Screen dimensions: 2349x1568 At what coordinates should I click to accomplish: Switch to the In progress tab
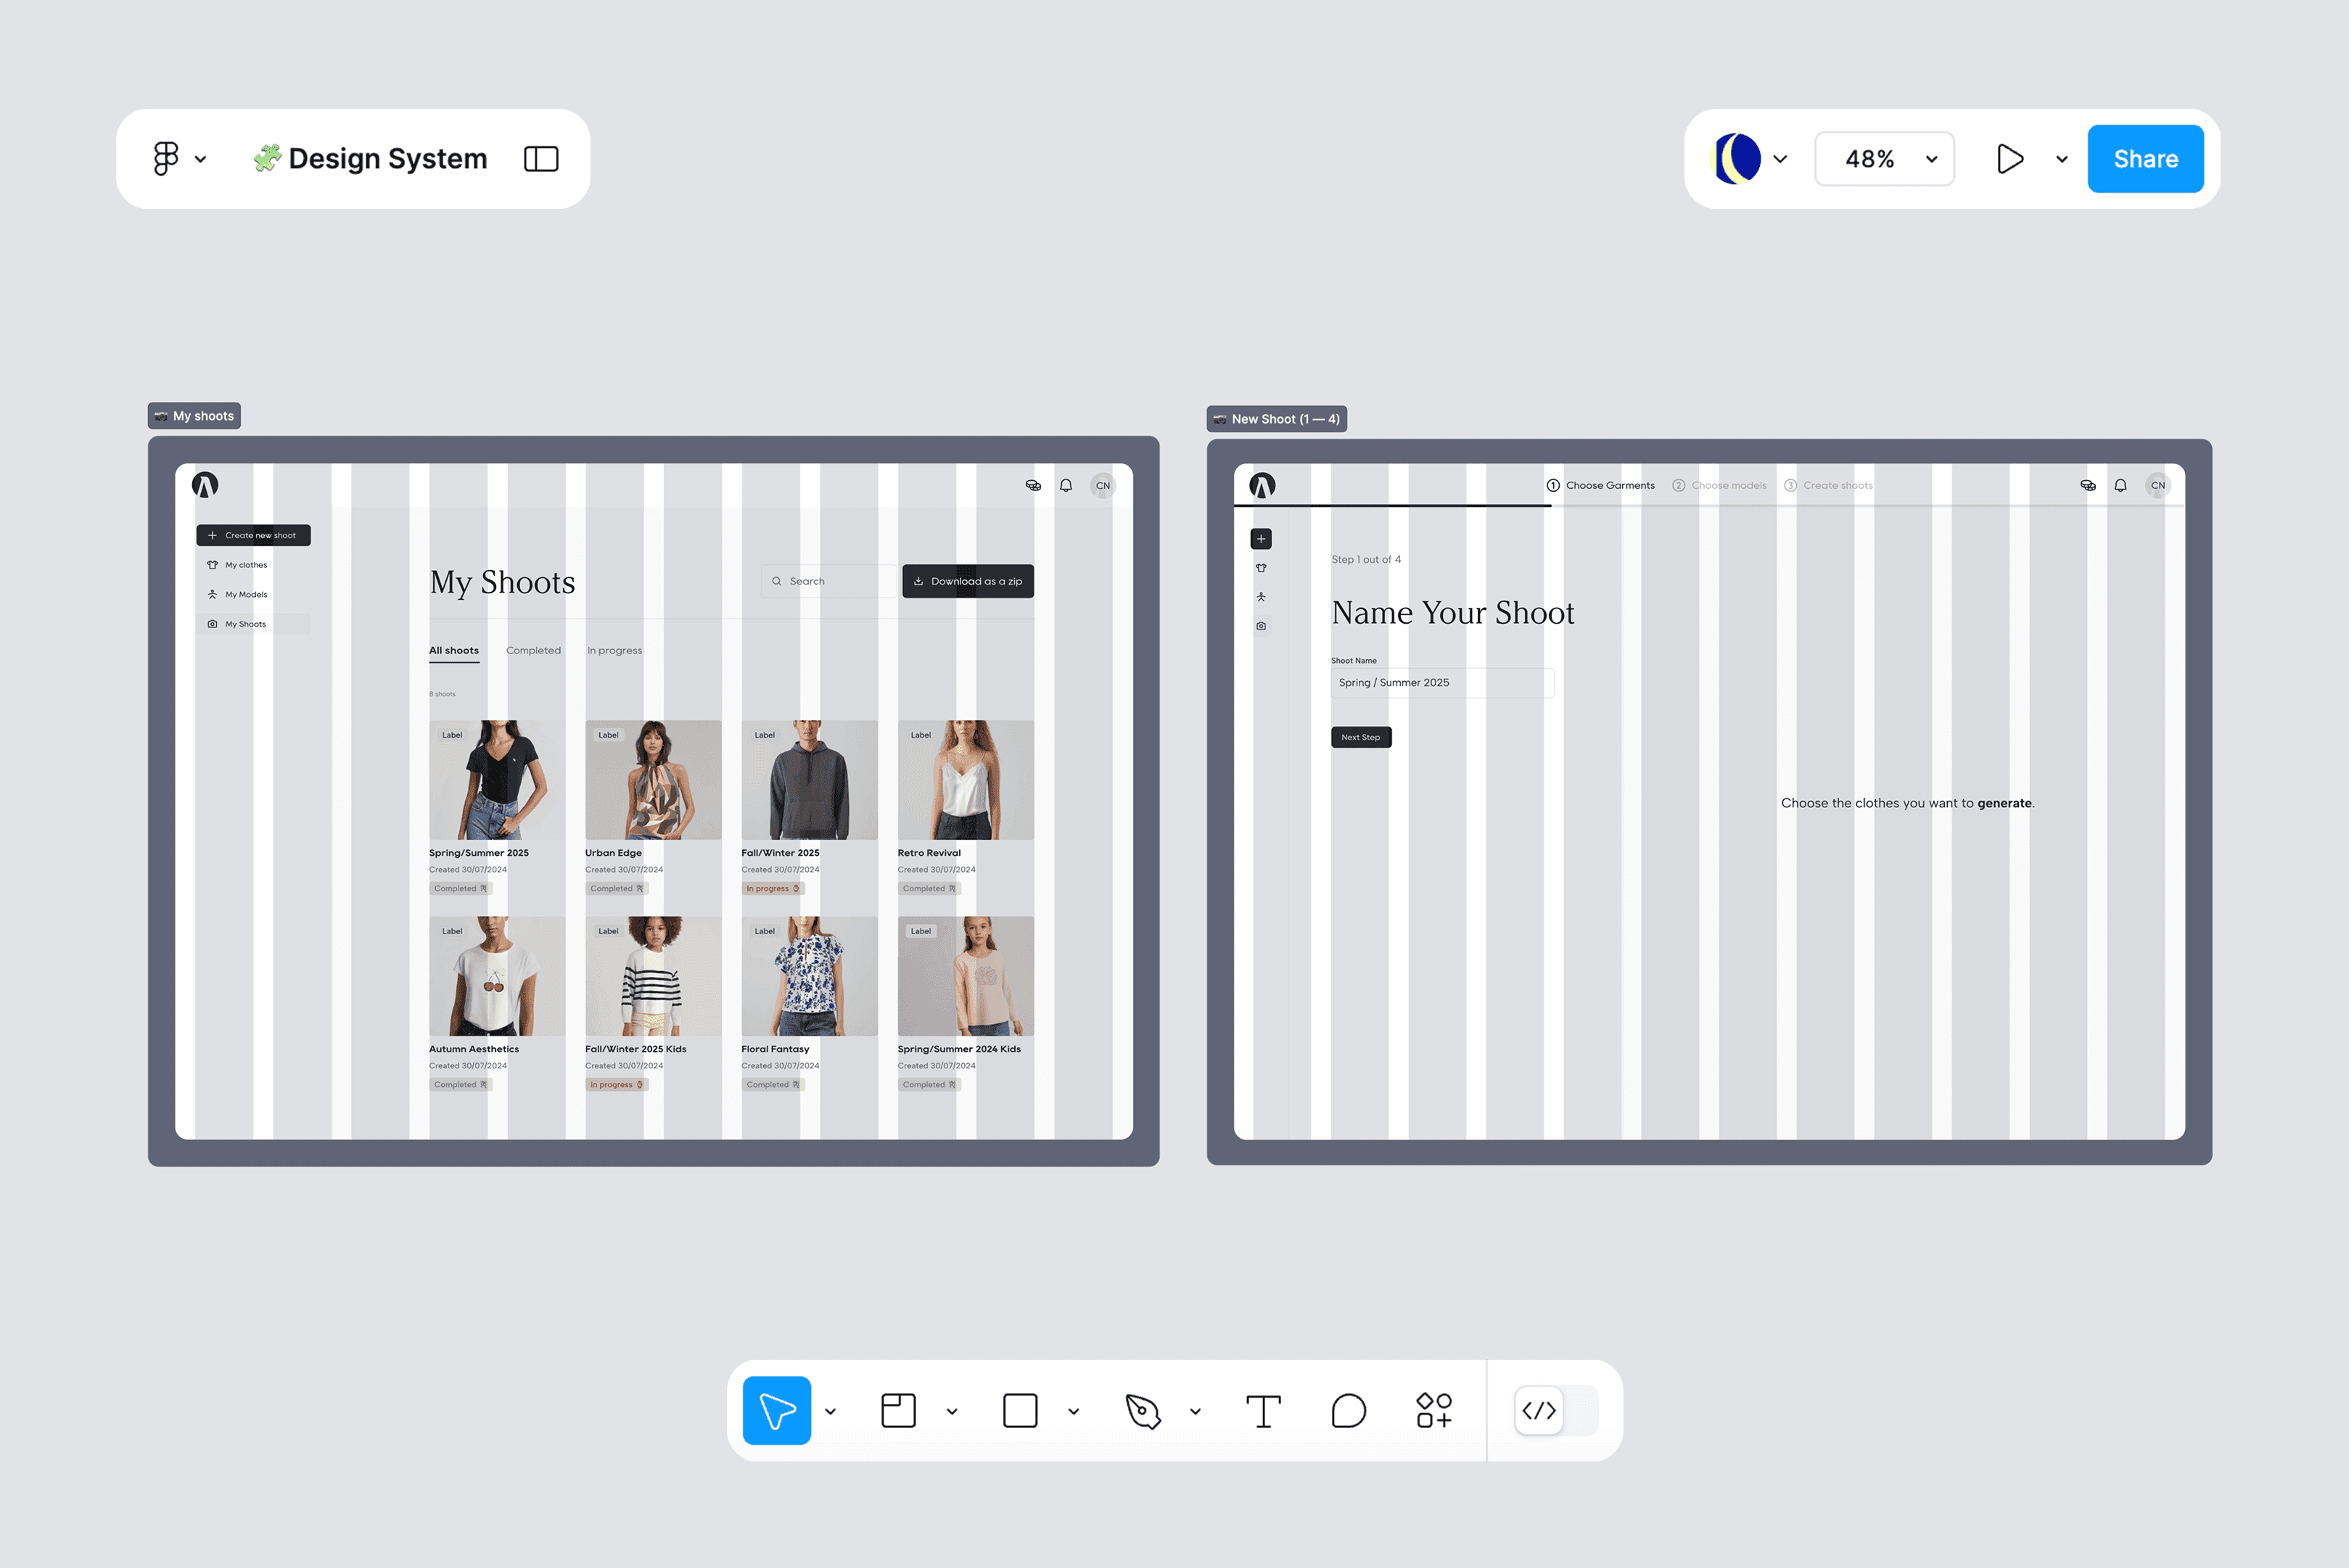pos(614,650)
